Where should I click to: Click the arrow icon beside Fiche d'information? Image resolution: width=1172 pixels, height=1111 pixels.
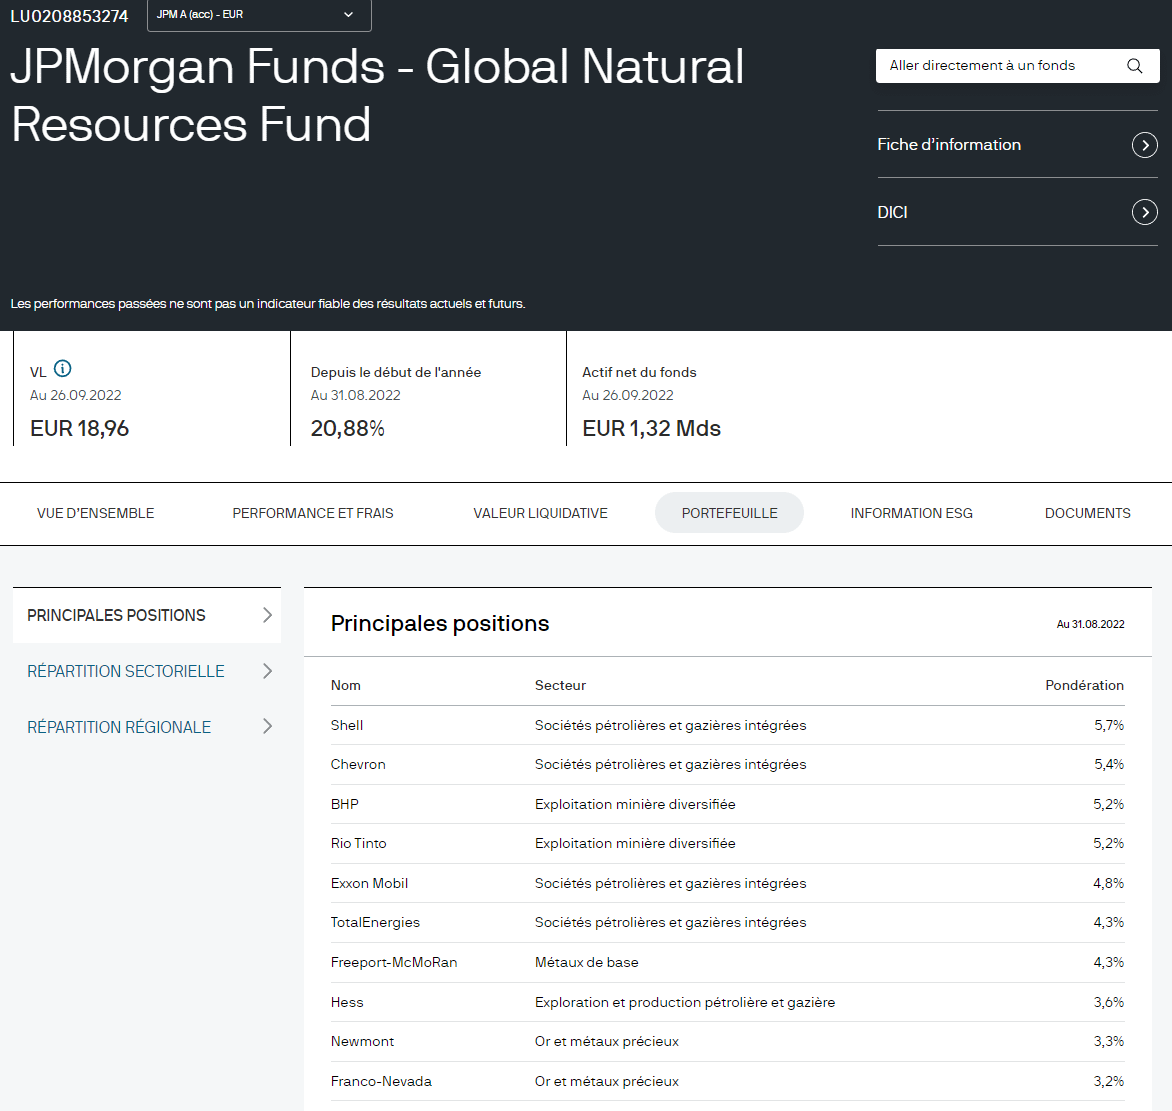tap(1144, 145)
